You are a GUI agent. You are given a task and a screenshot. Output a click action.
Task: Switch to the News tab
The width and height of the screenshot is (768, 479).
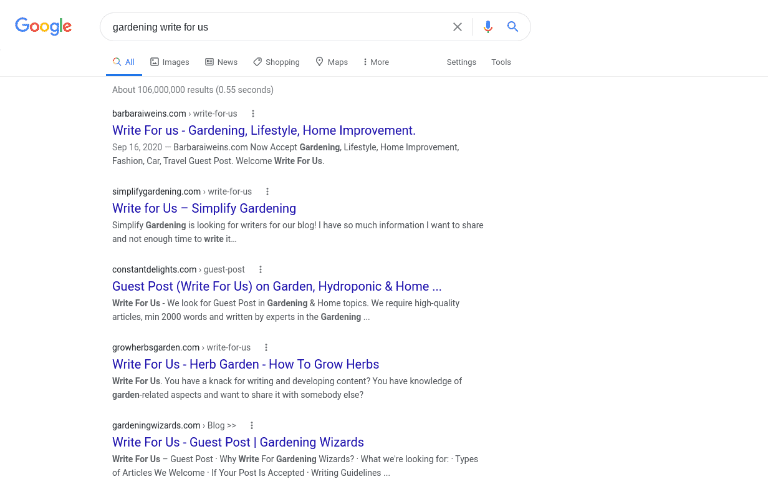click(x=221, y=62)
